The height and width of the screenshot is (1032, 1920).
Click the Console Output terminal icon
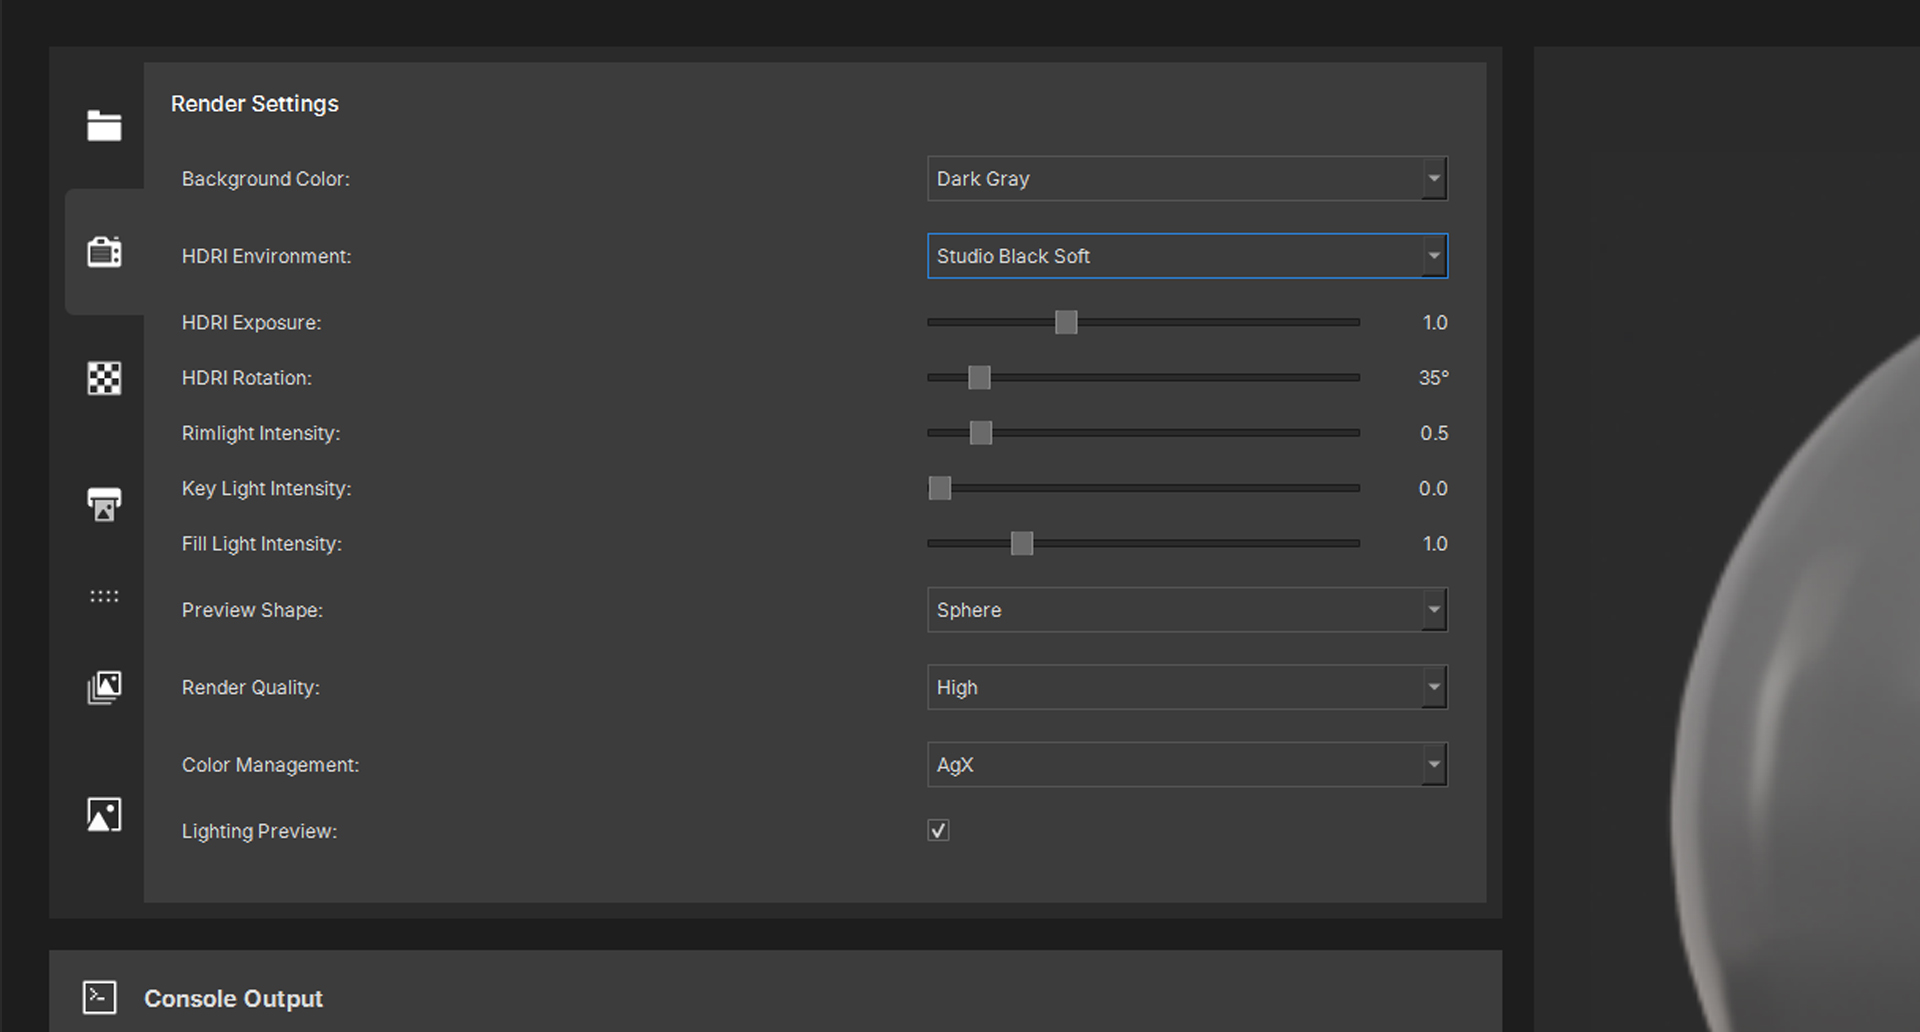point(99,997)
